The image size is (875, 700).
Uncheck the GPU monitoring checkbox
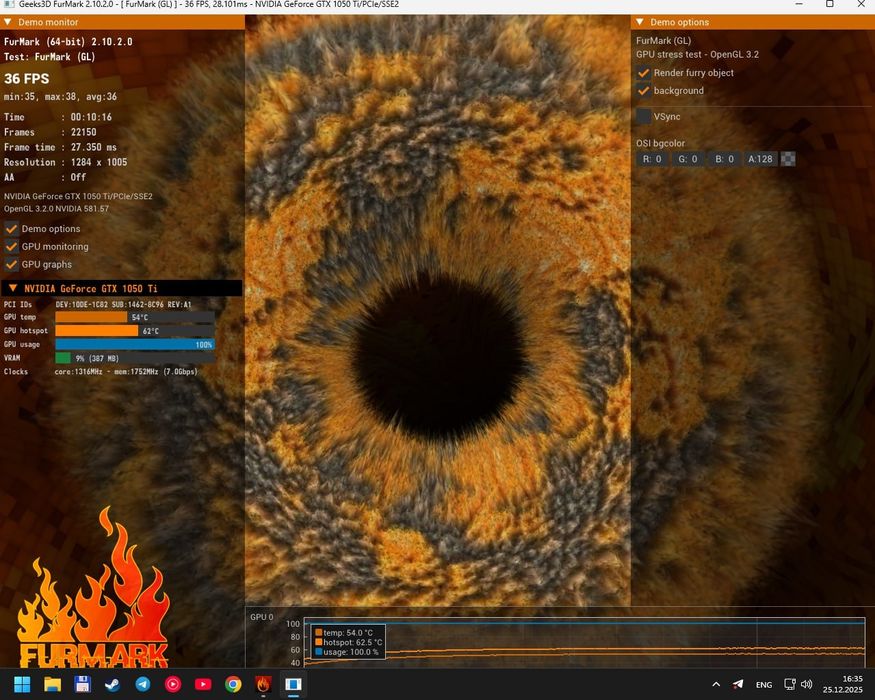click(x=11, y=246)
